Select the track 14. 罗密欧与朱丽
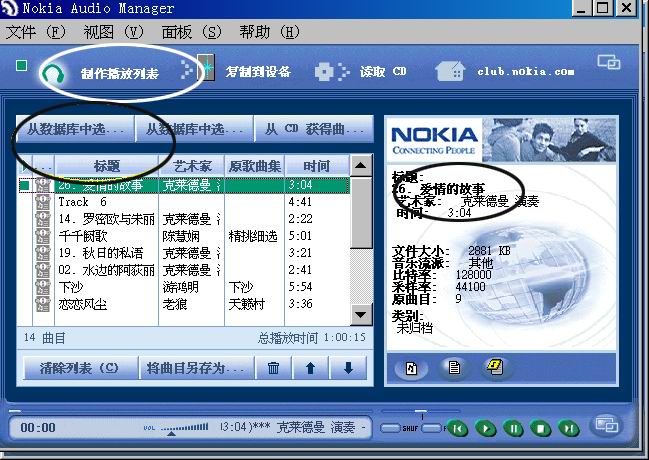 coord(107,219)
